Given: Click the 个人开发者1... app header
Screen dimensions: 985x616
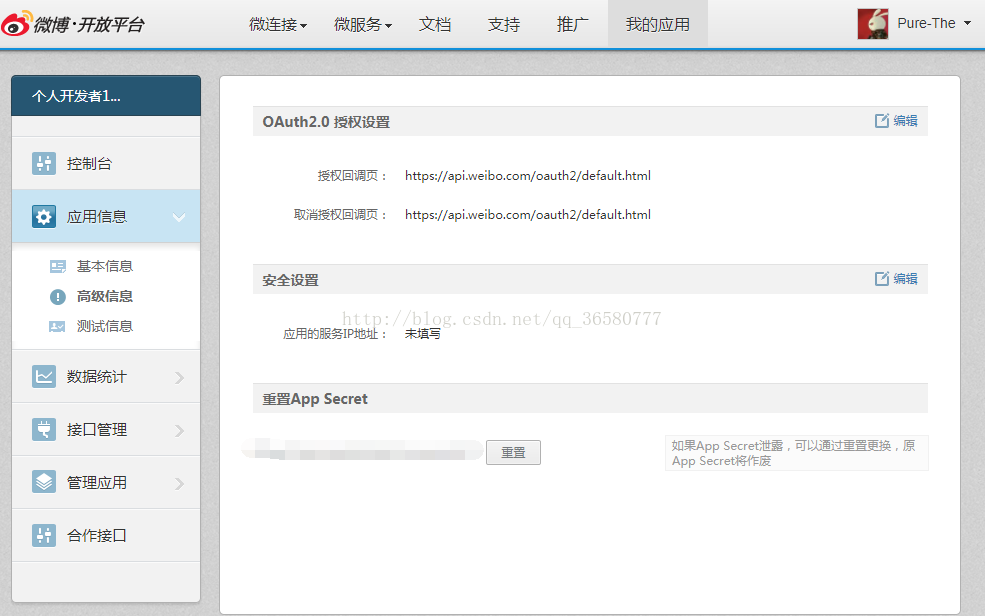Looking at the screenshot, I should [106, 95].
